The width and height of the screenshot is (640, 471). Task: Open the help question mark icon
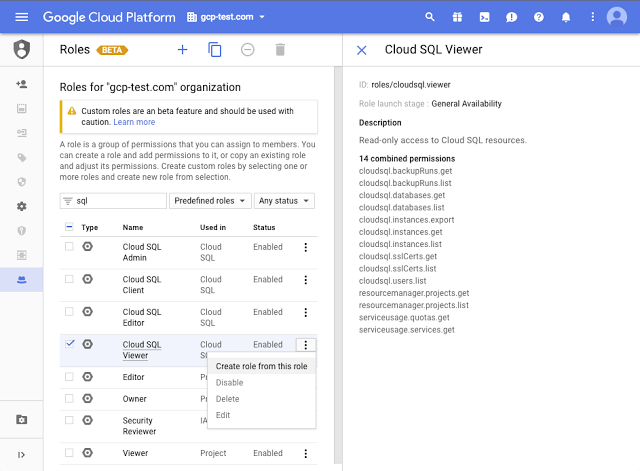pos(539,17)
